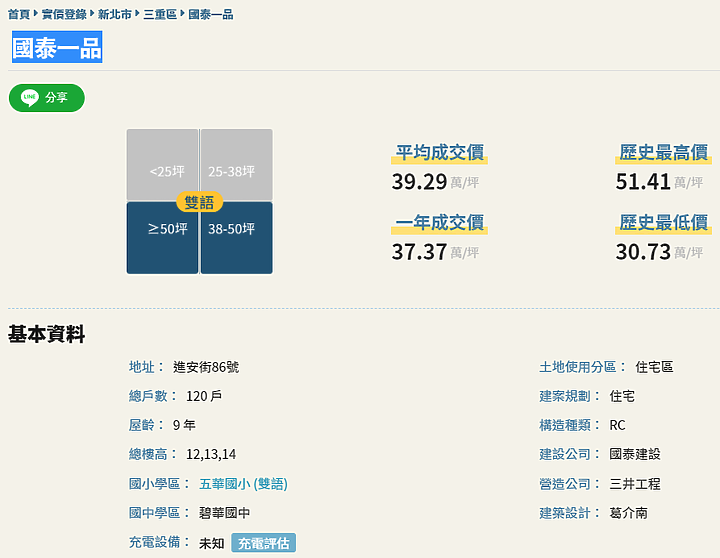Click the 30.73 lowest price value
The height and width of the screenshot is (558, 720).
click(x=643, y=252)
